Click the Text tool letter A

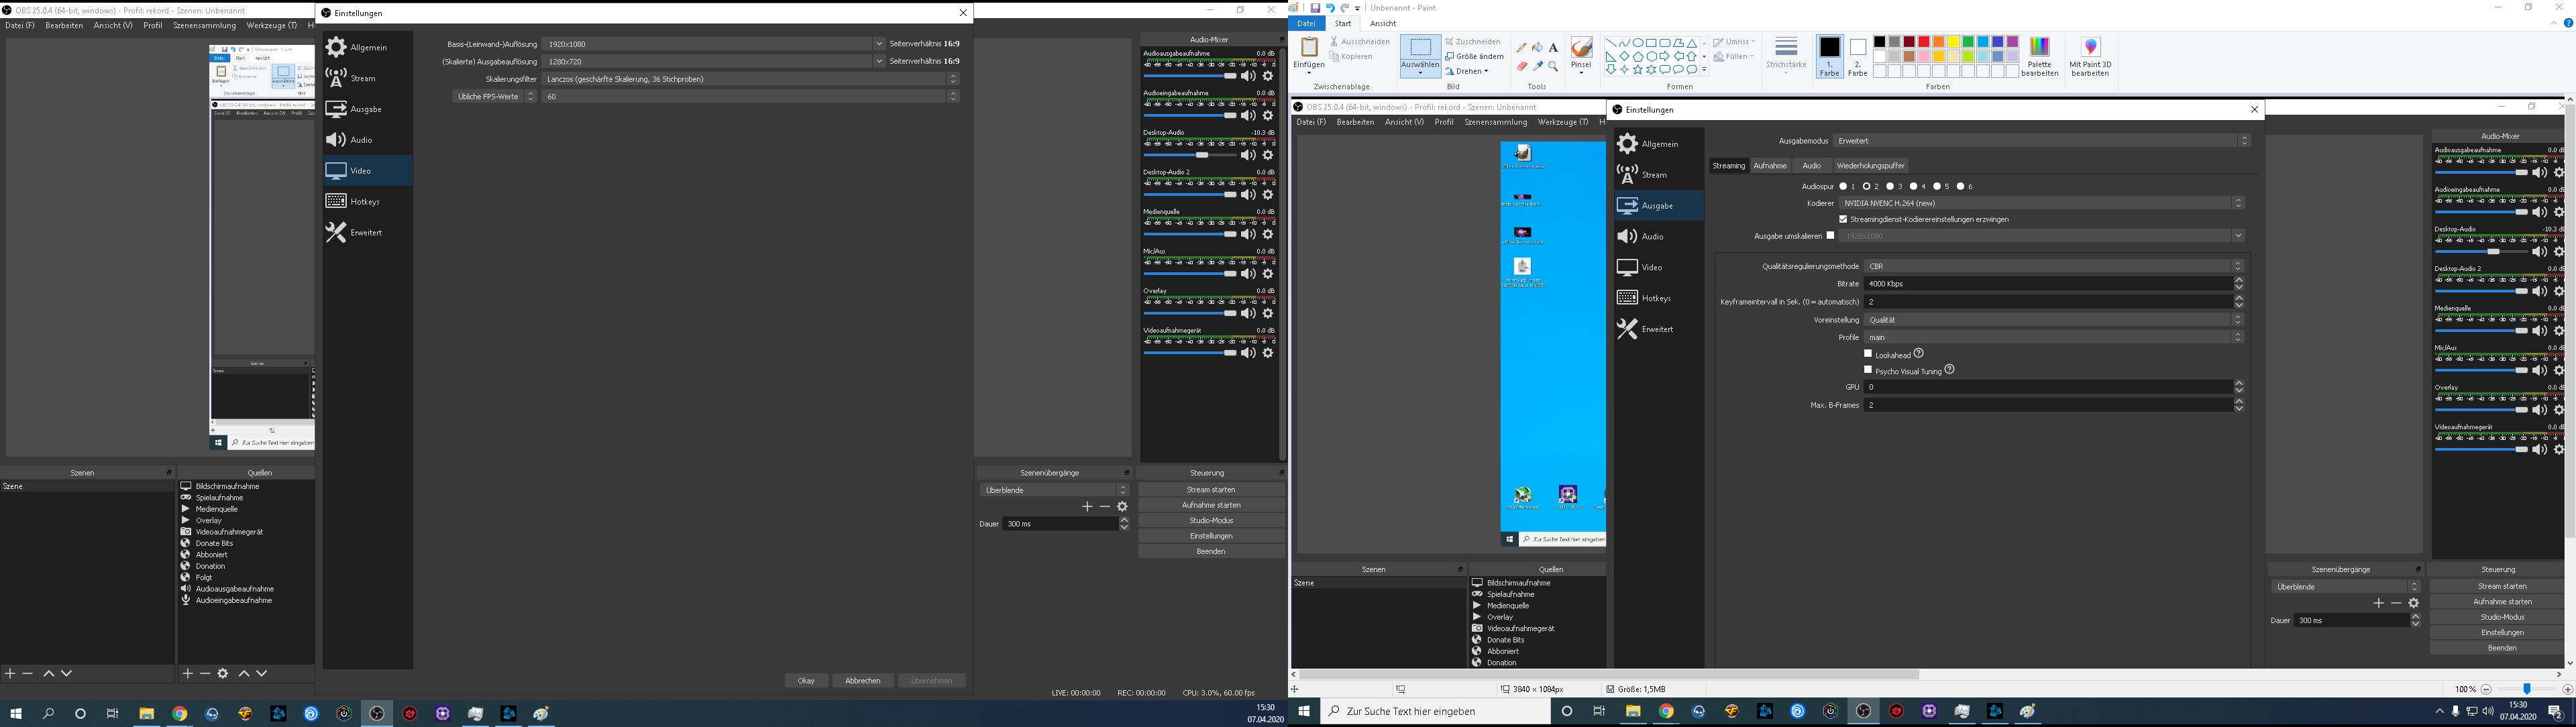(x=1553, y=47)
